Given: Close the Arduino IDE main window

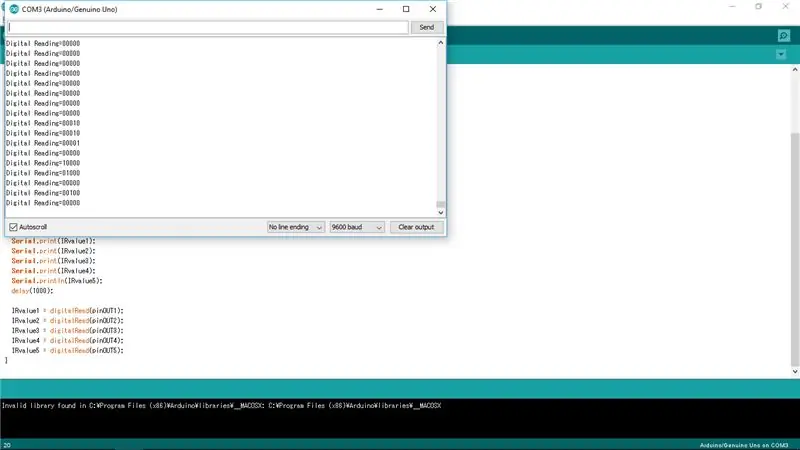Looking at the screenshot, I should 785,6.
